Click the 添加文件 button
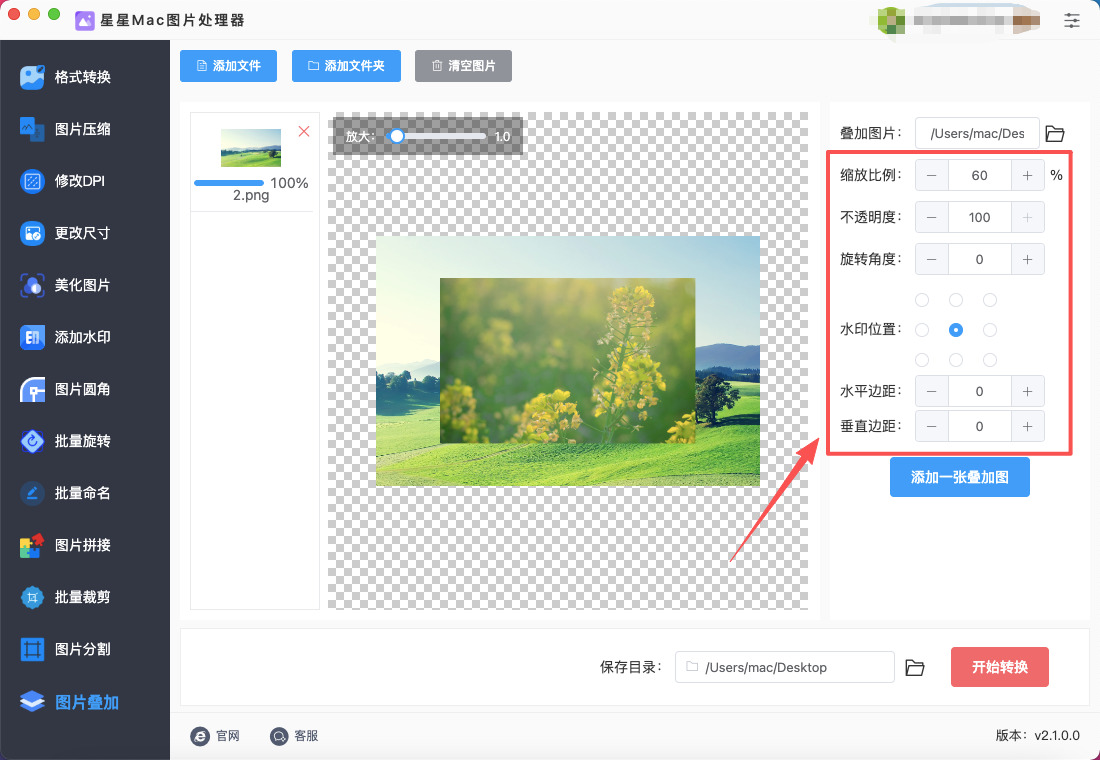 228,66
